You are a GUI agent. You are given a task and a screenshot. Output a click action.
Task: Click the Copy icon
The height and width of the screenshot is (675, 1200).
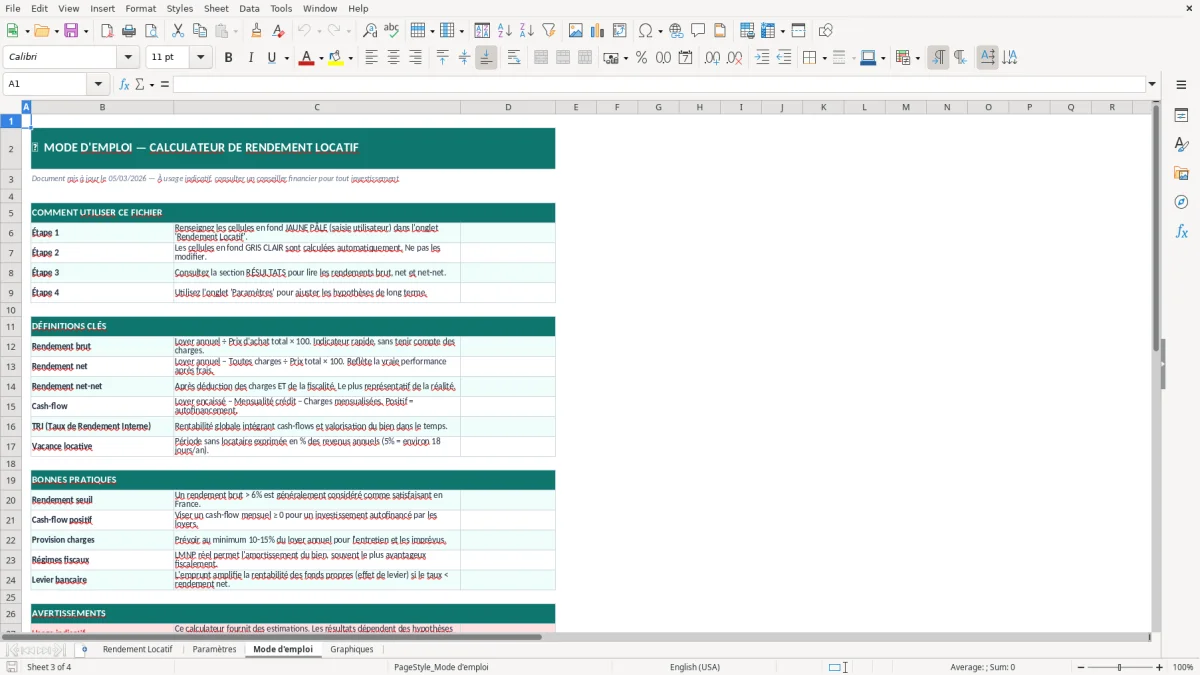point(200,31)
